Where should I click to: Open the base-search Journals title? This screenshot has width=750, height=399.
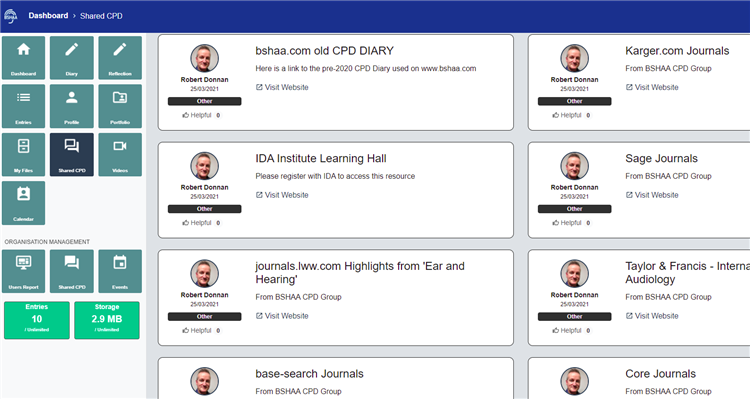click(309, 374)
